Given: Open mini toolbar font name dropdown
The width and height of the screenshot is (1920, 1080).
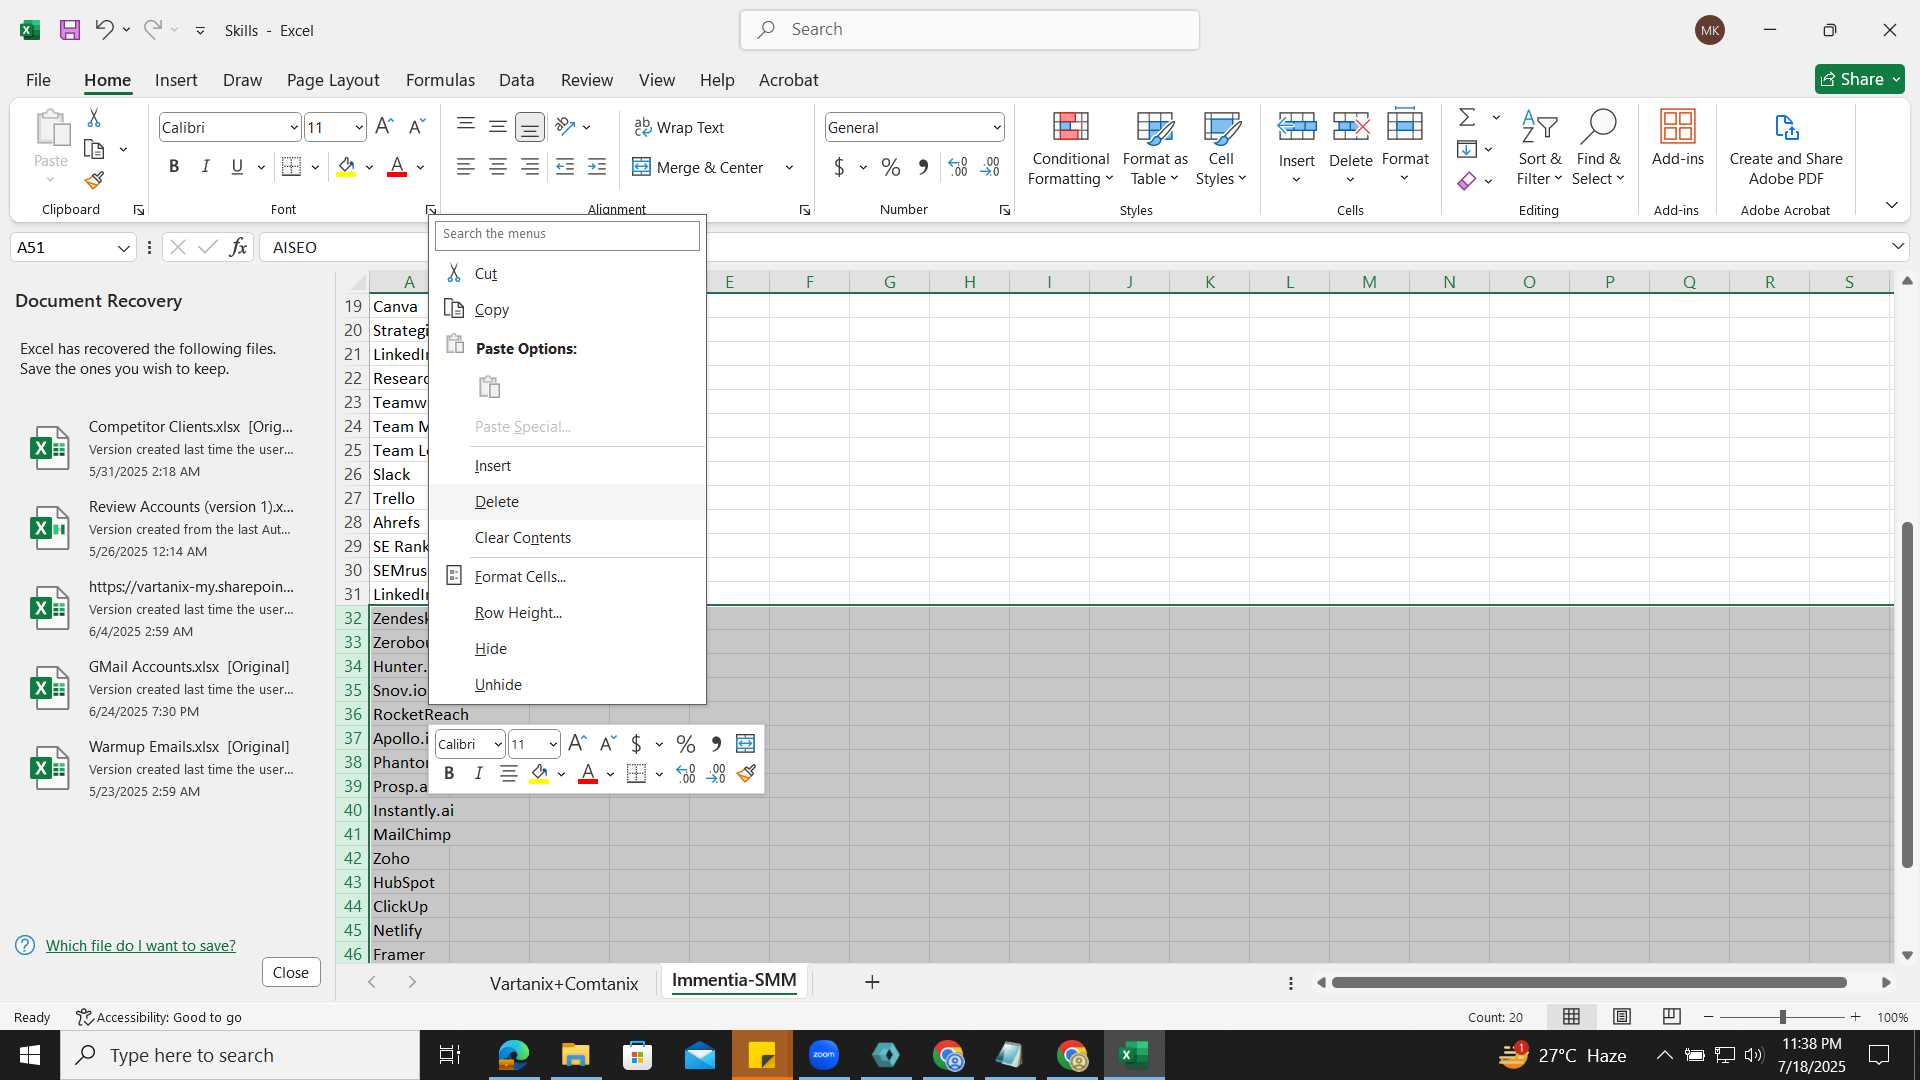Looking at the screenshot, I should [497, 744].
